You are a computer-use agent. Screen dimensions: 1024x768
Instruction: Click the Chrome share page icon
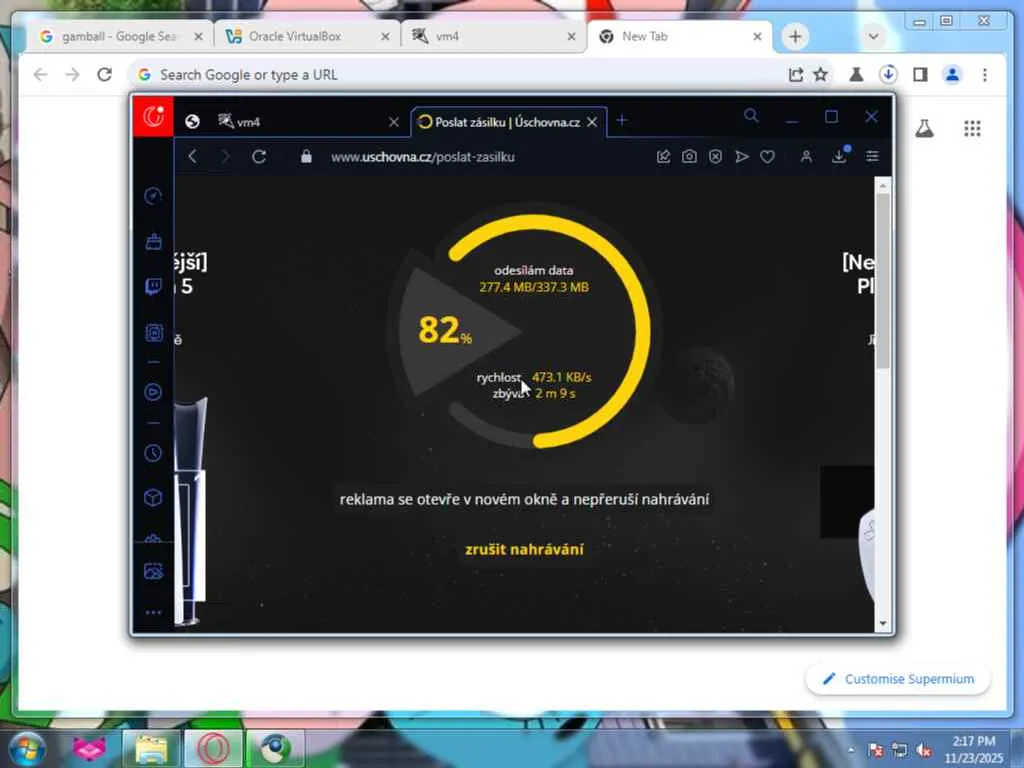point(795,75)
